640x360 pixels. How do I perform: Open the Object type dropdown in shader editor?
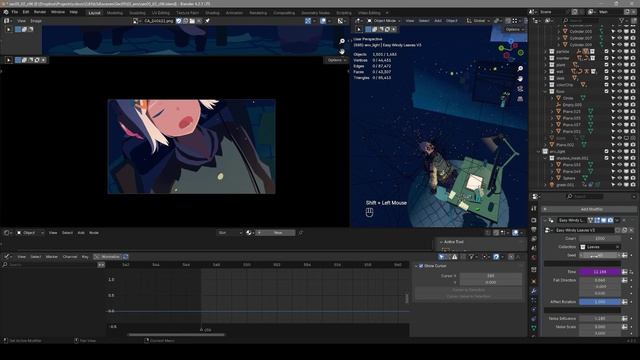30,233
